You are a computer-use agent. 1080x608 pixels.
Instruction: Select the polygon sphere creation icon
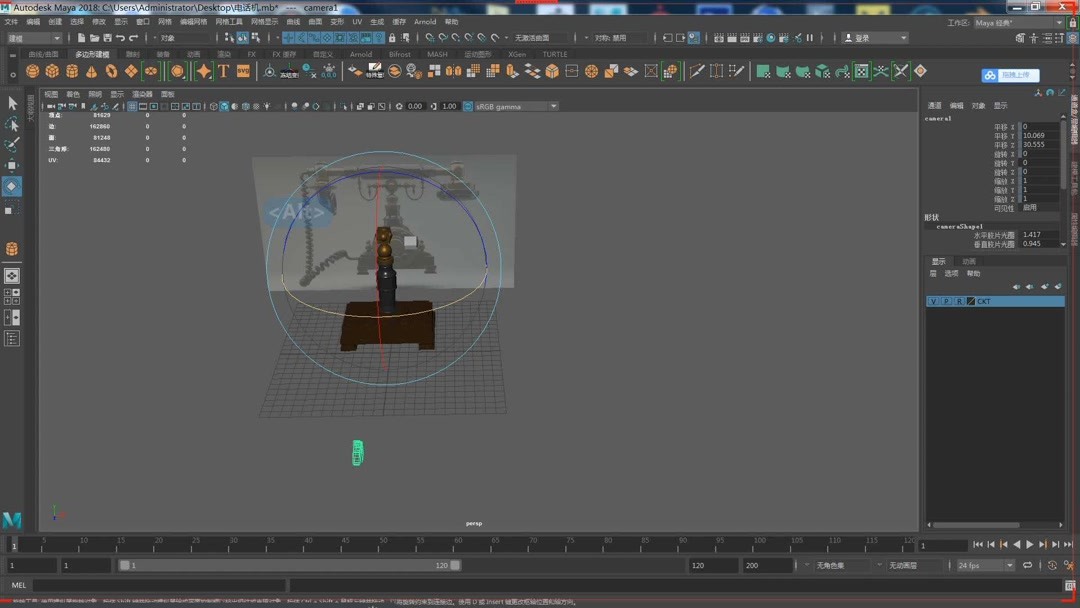tap(34, 70)
